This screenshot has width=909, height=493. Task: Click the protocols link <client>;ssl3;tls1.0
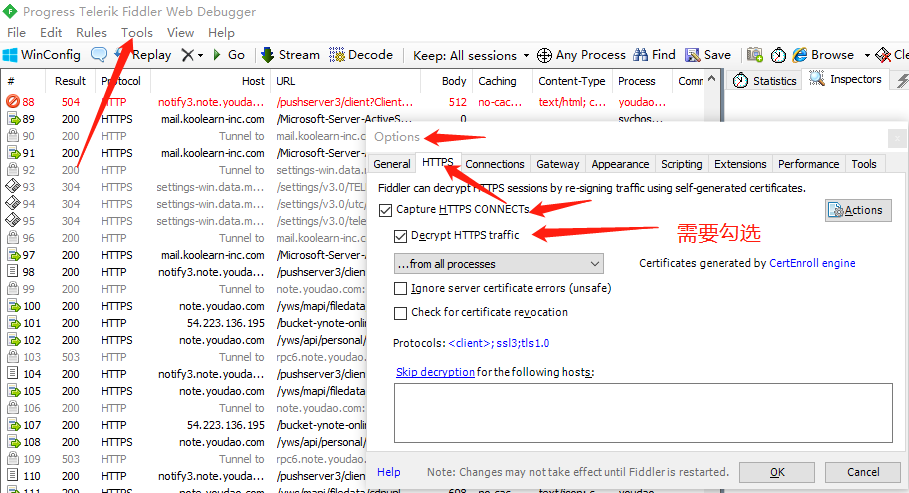point(499,343)
